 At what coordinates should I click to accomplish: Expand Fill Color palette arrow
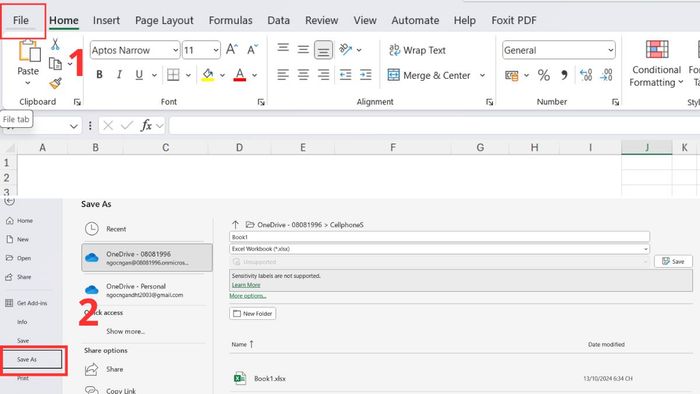pos(222,75)
